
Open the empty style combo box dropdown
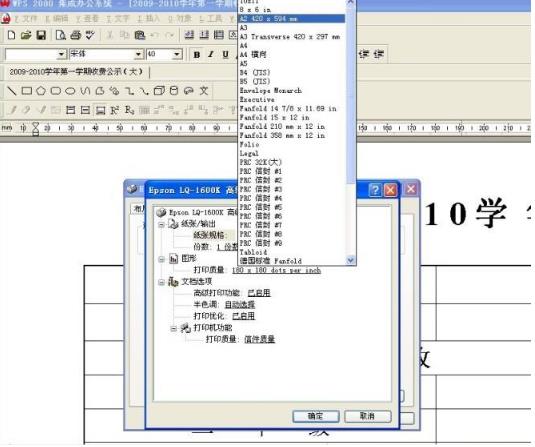61,54
